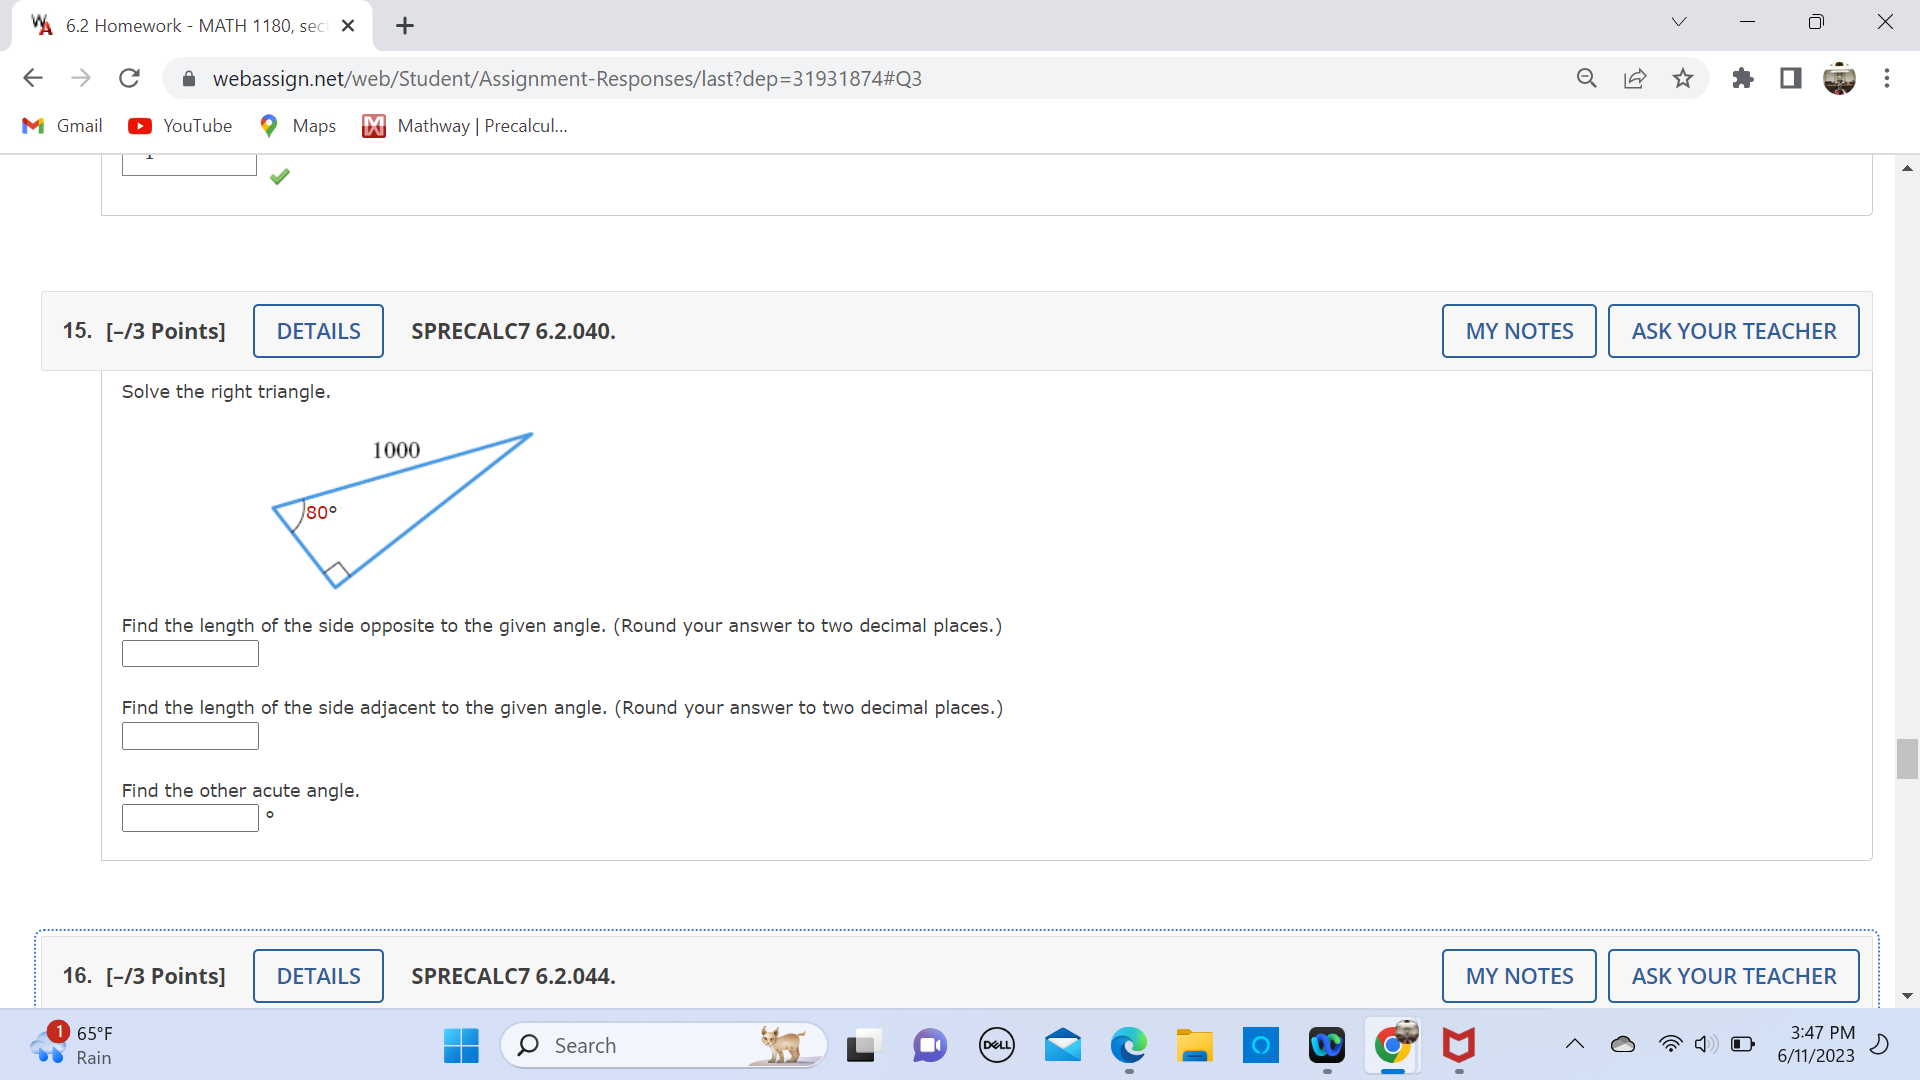Launch Microsoft Edge from the taskbar

click(1128, 1045)
